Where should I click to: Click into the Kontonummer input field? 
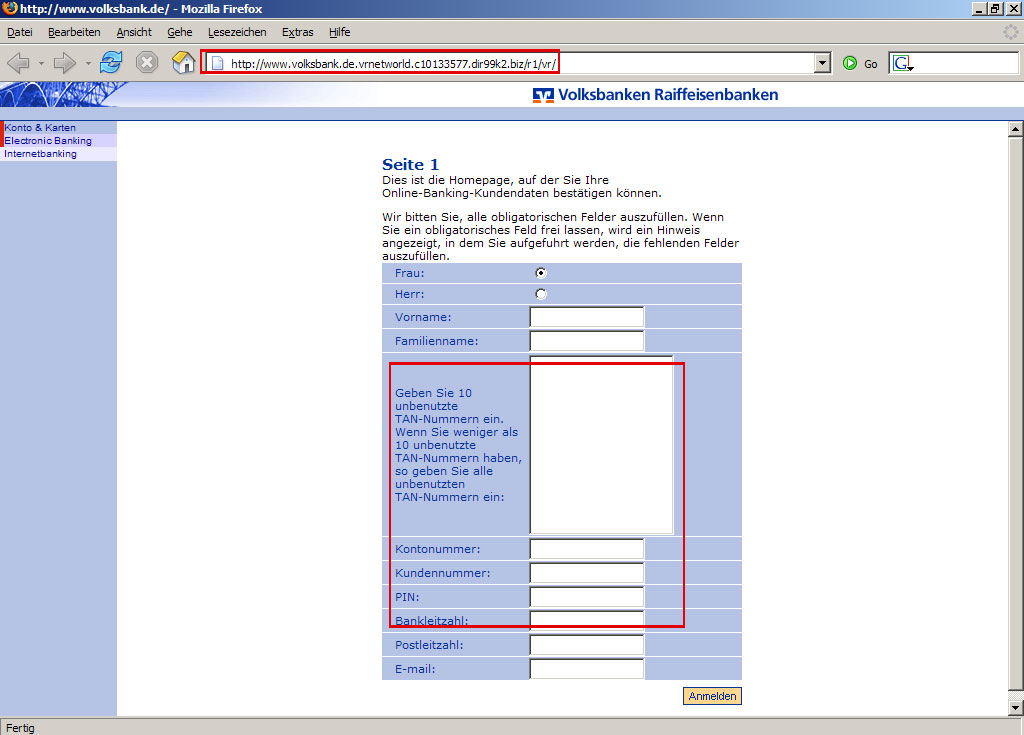[586, 549]
